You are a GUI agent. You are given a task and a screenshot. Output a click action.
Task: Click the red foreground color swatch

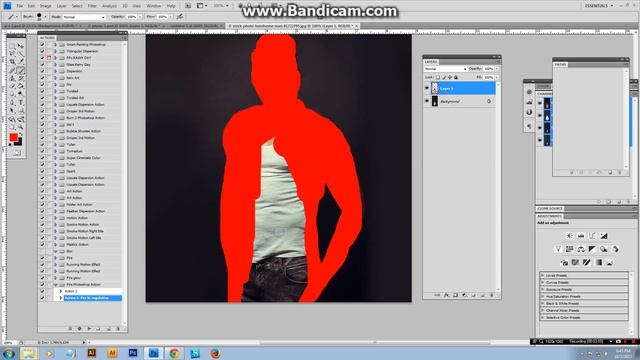(x=13, y=138)
